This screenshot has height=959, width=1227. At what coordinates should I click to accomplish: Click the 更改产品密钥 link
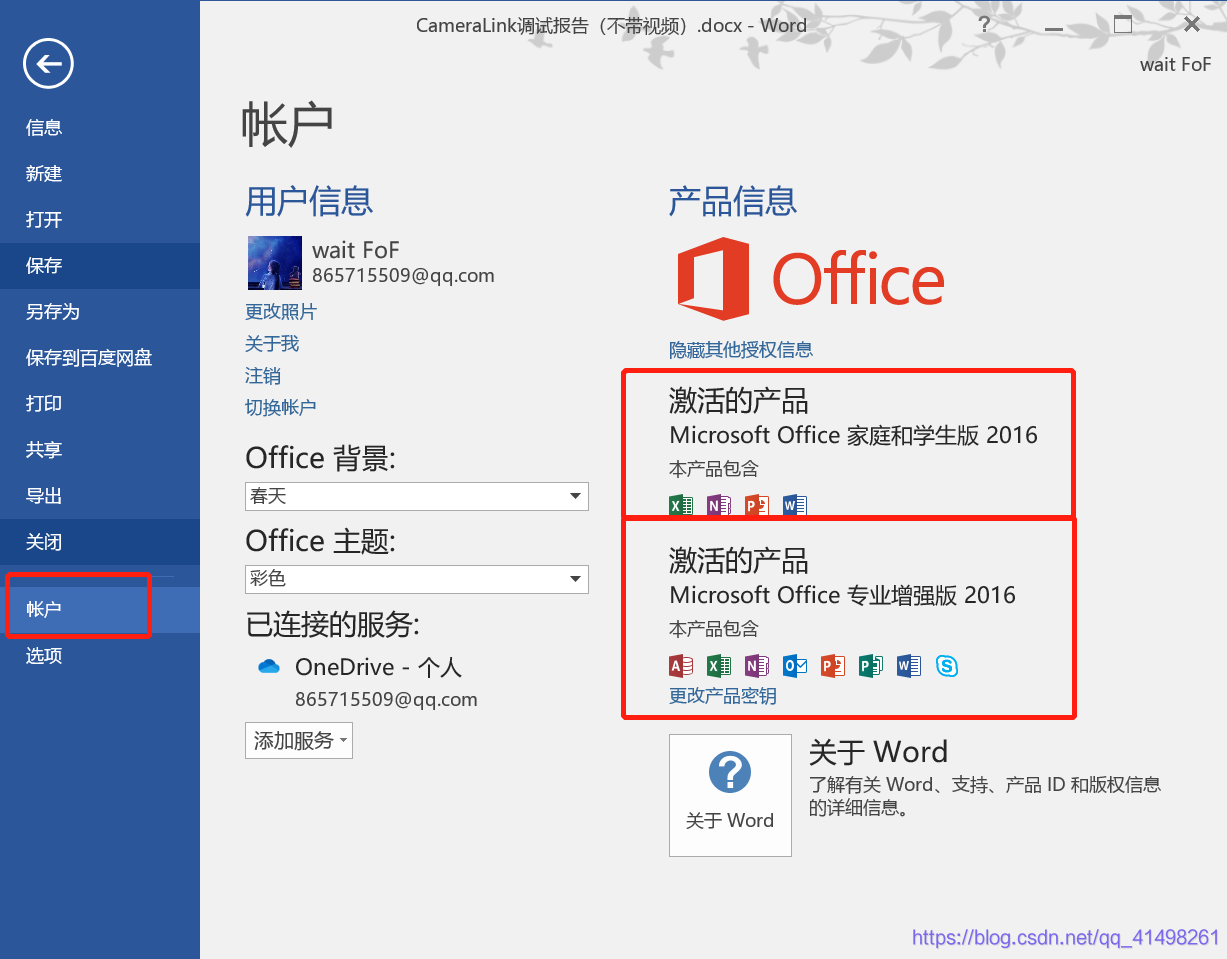(723, 696)
